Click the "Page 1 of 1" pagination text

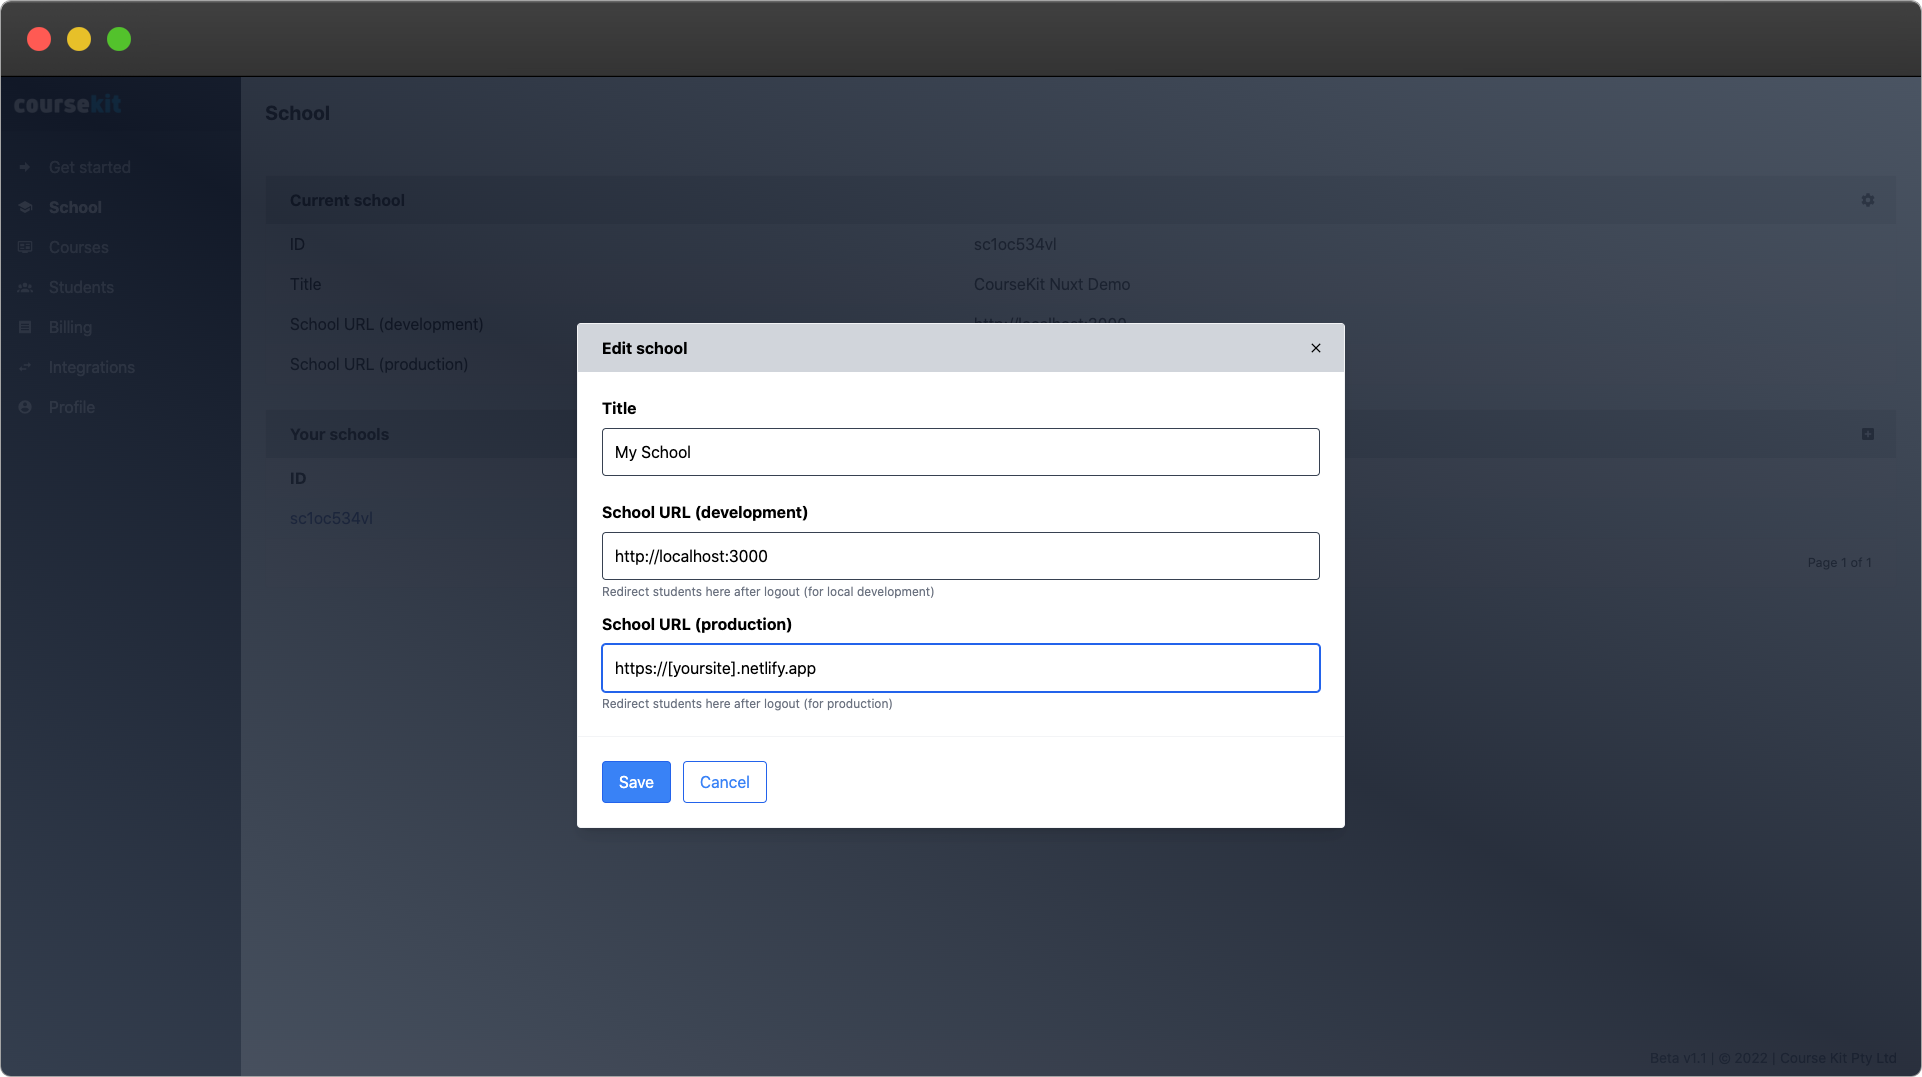(1839, 563)
